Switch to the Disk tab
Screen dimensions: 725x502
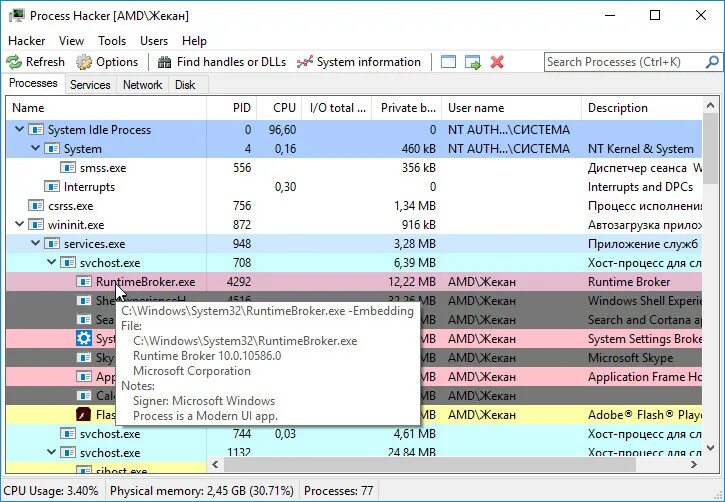[x=185, y=85]
